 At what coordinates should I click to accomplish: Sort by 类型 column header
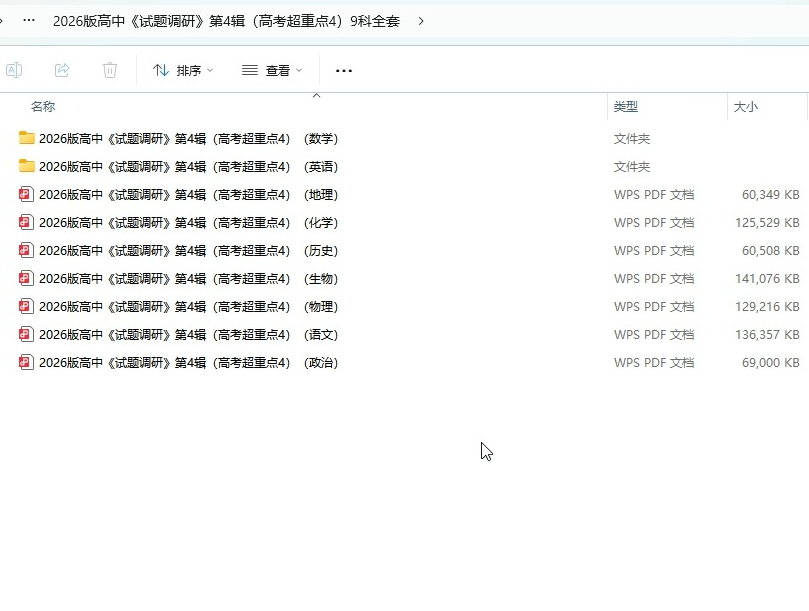[626, 106]
